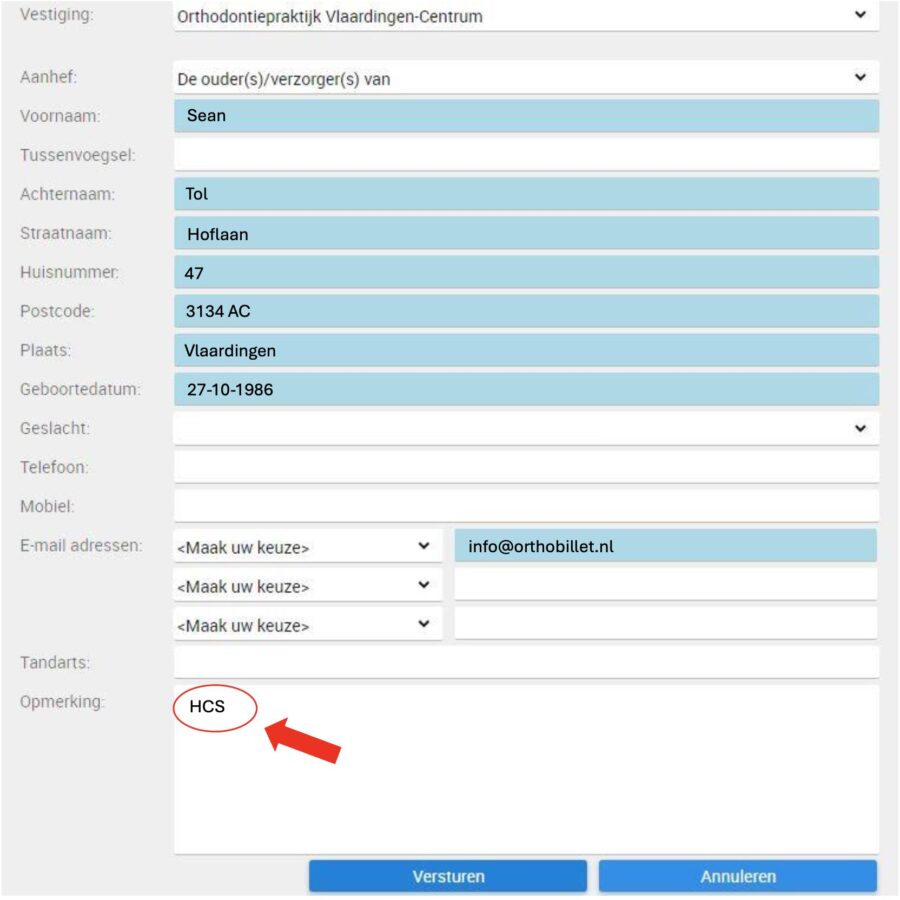Open the Vestiging location dropdown
900x900 pixels.
click(x=526, y=16)
